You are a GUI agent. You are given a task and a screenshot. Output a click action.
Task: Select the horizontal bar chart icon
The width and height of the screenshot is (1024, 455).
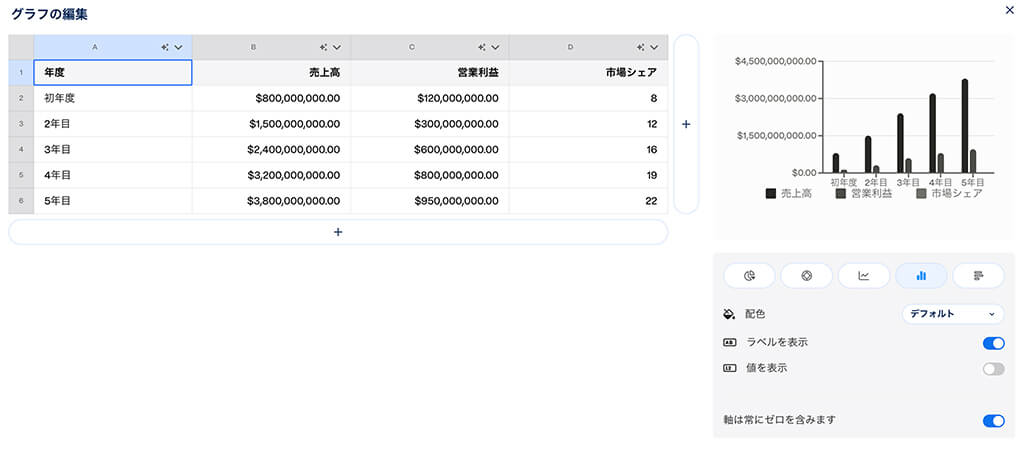tap(978, 276)
